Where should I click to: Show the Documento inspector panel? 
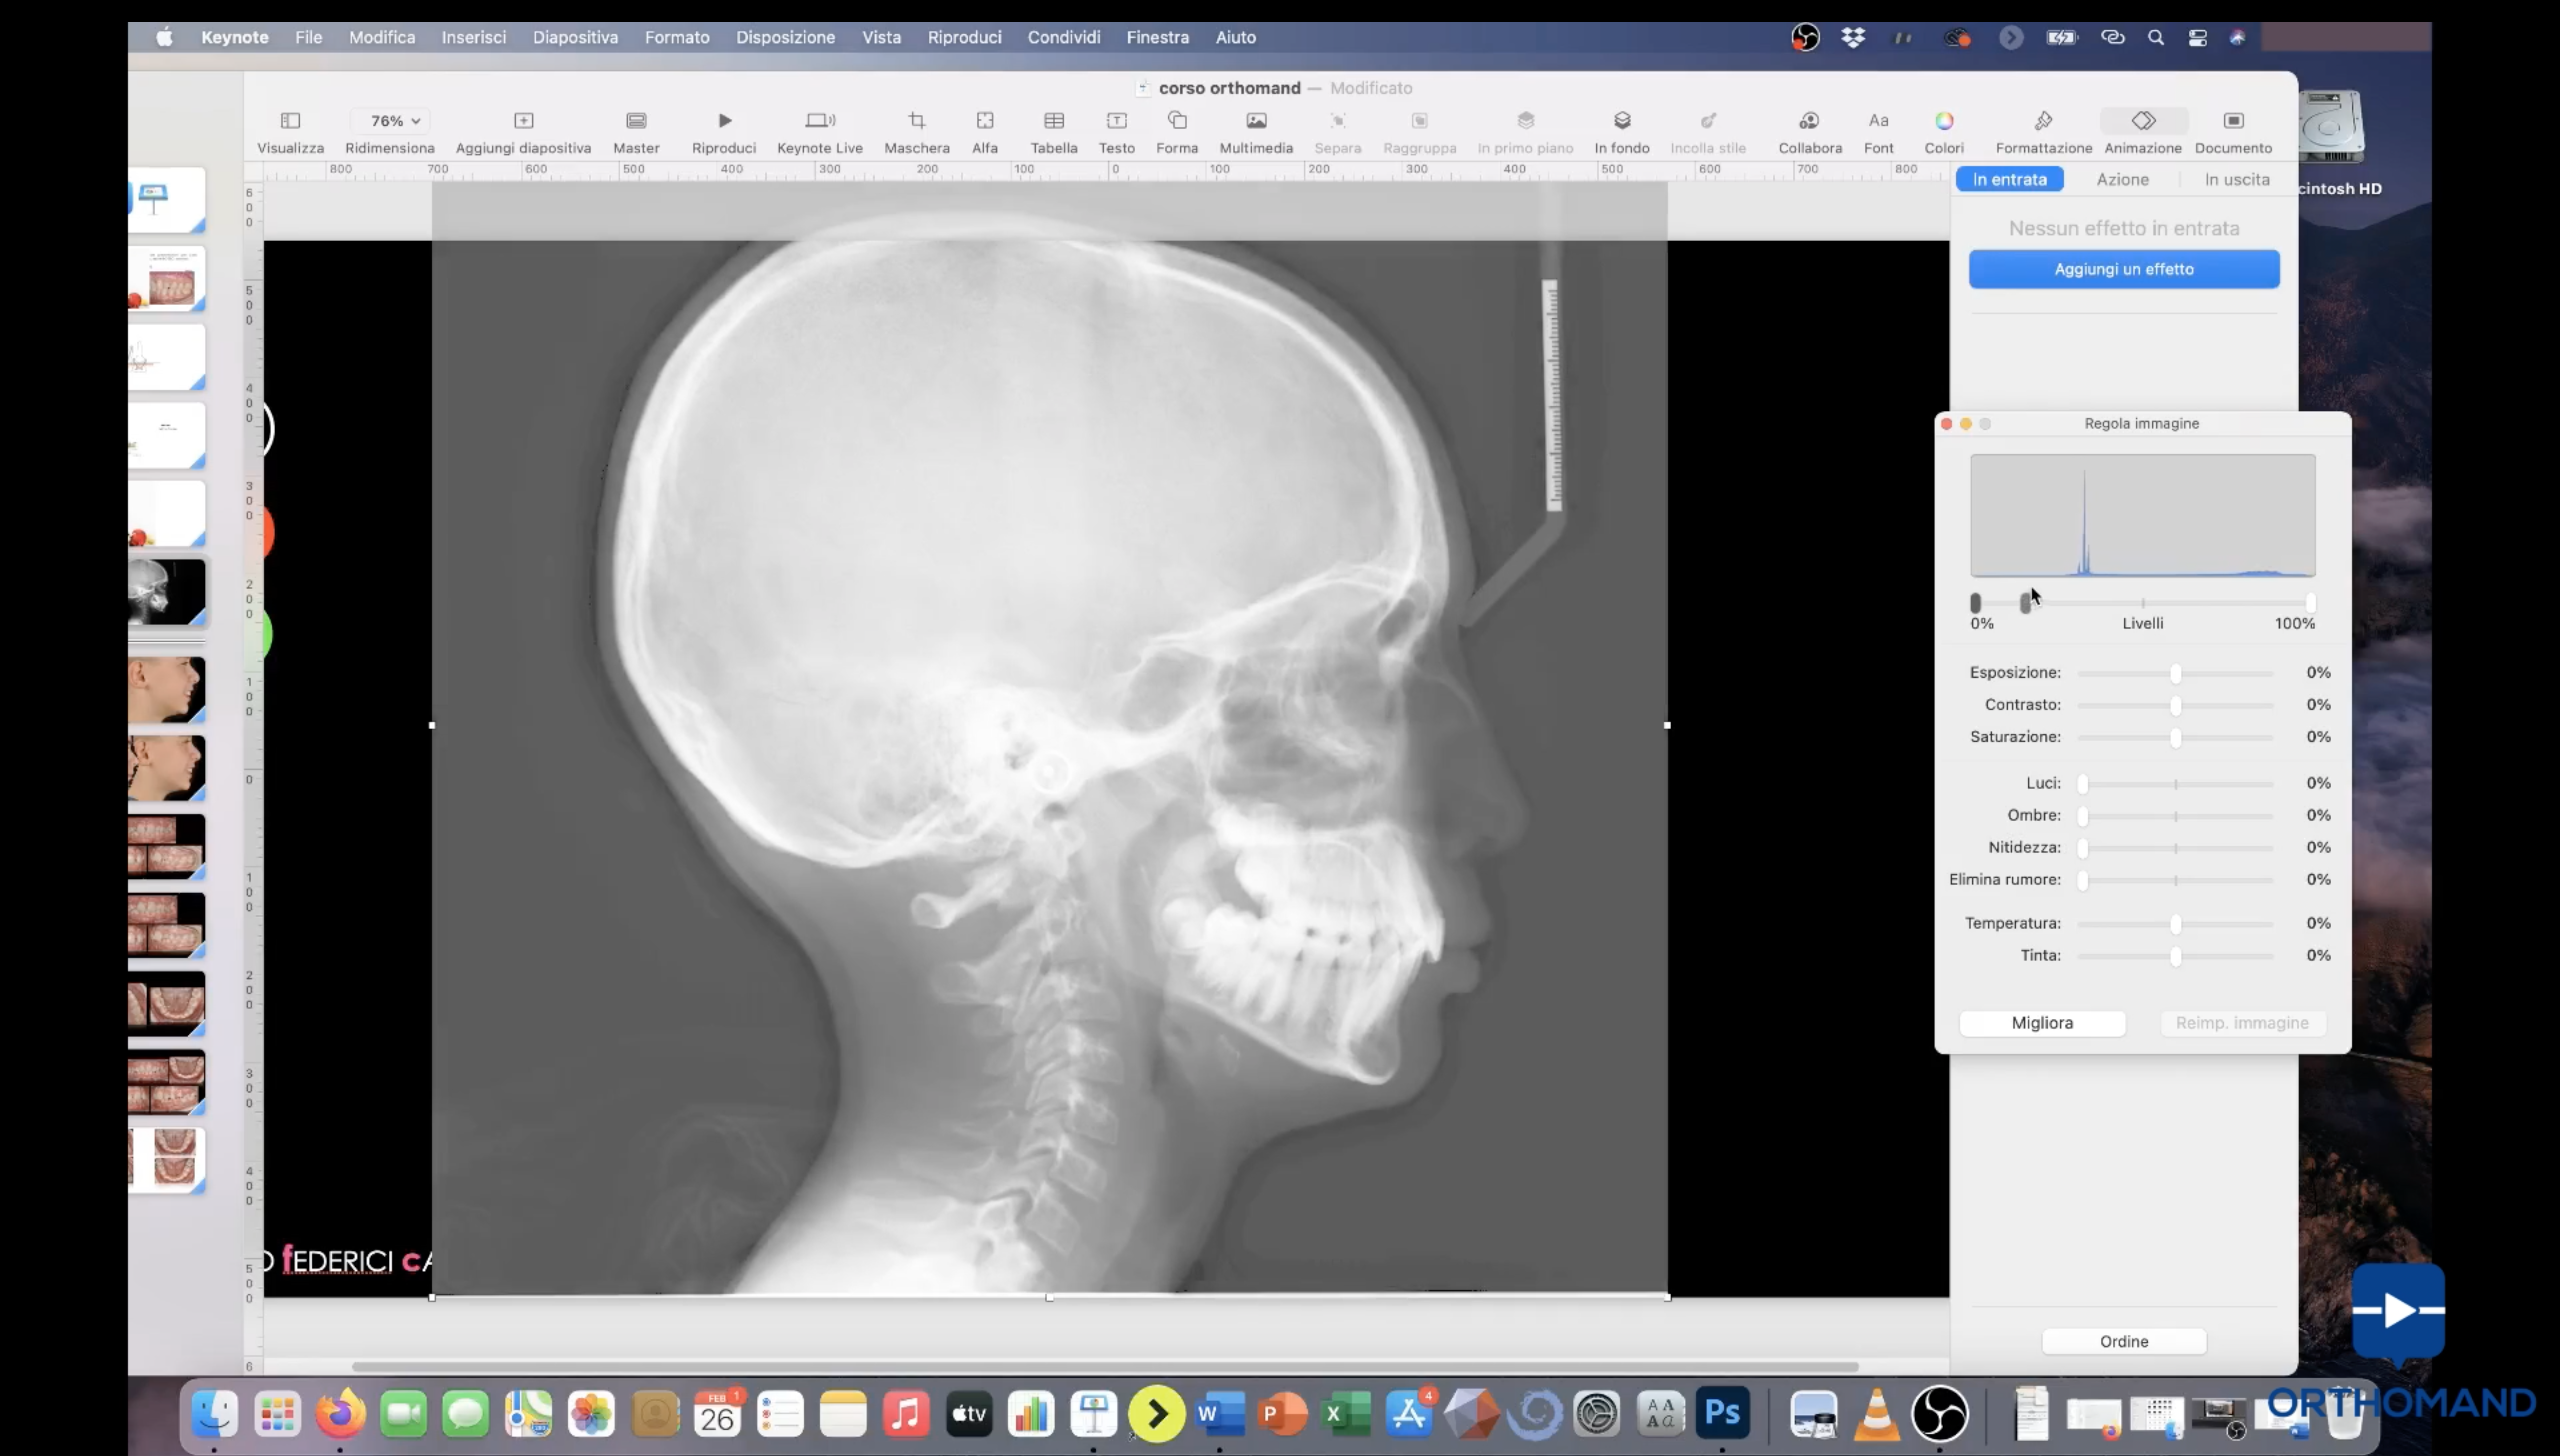click(x=2232, y=121)
